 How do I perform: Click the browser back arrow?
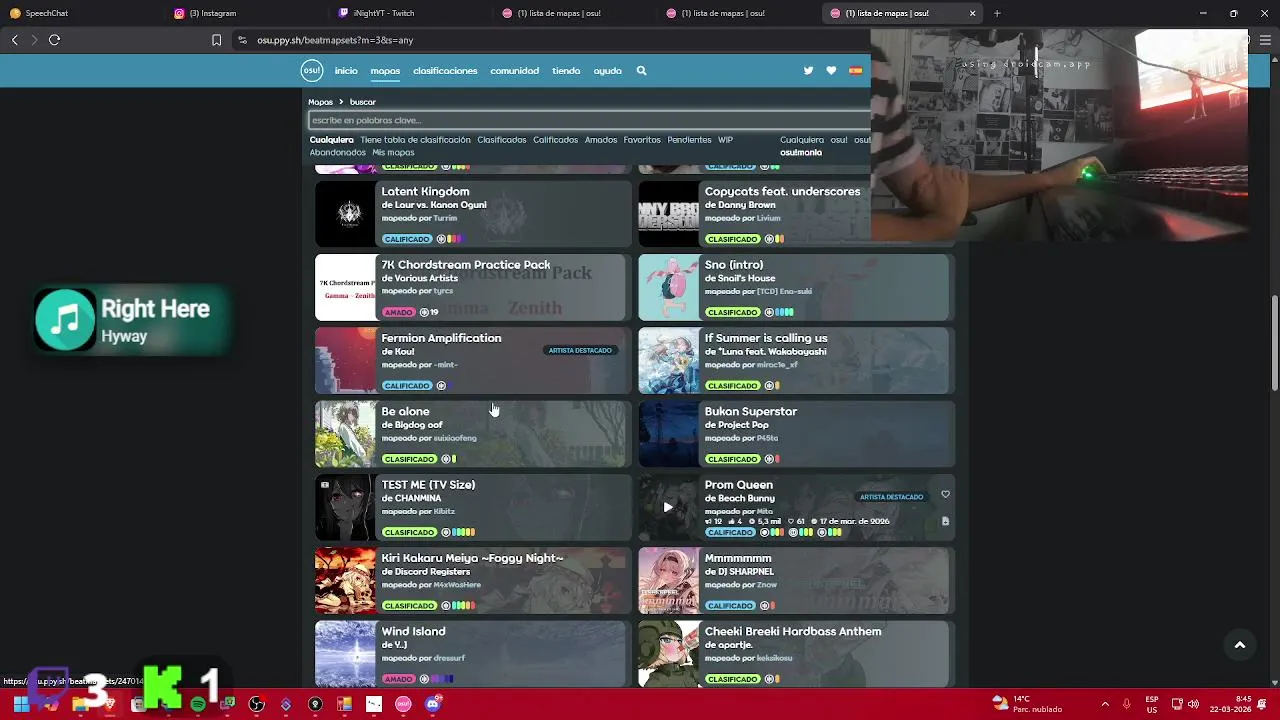(x=15, y=40)
